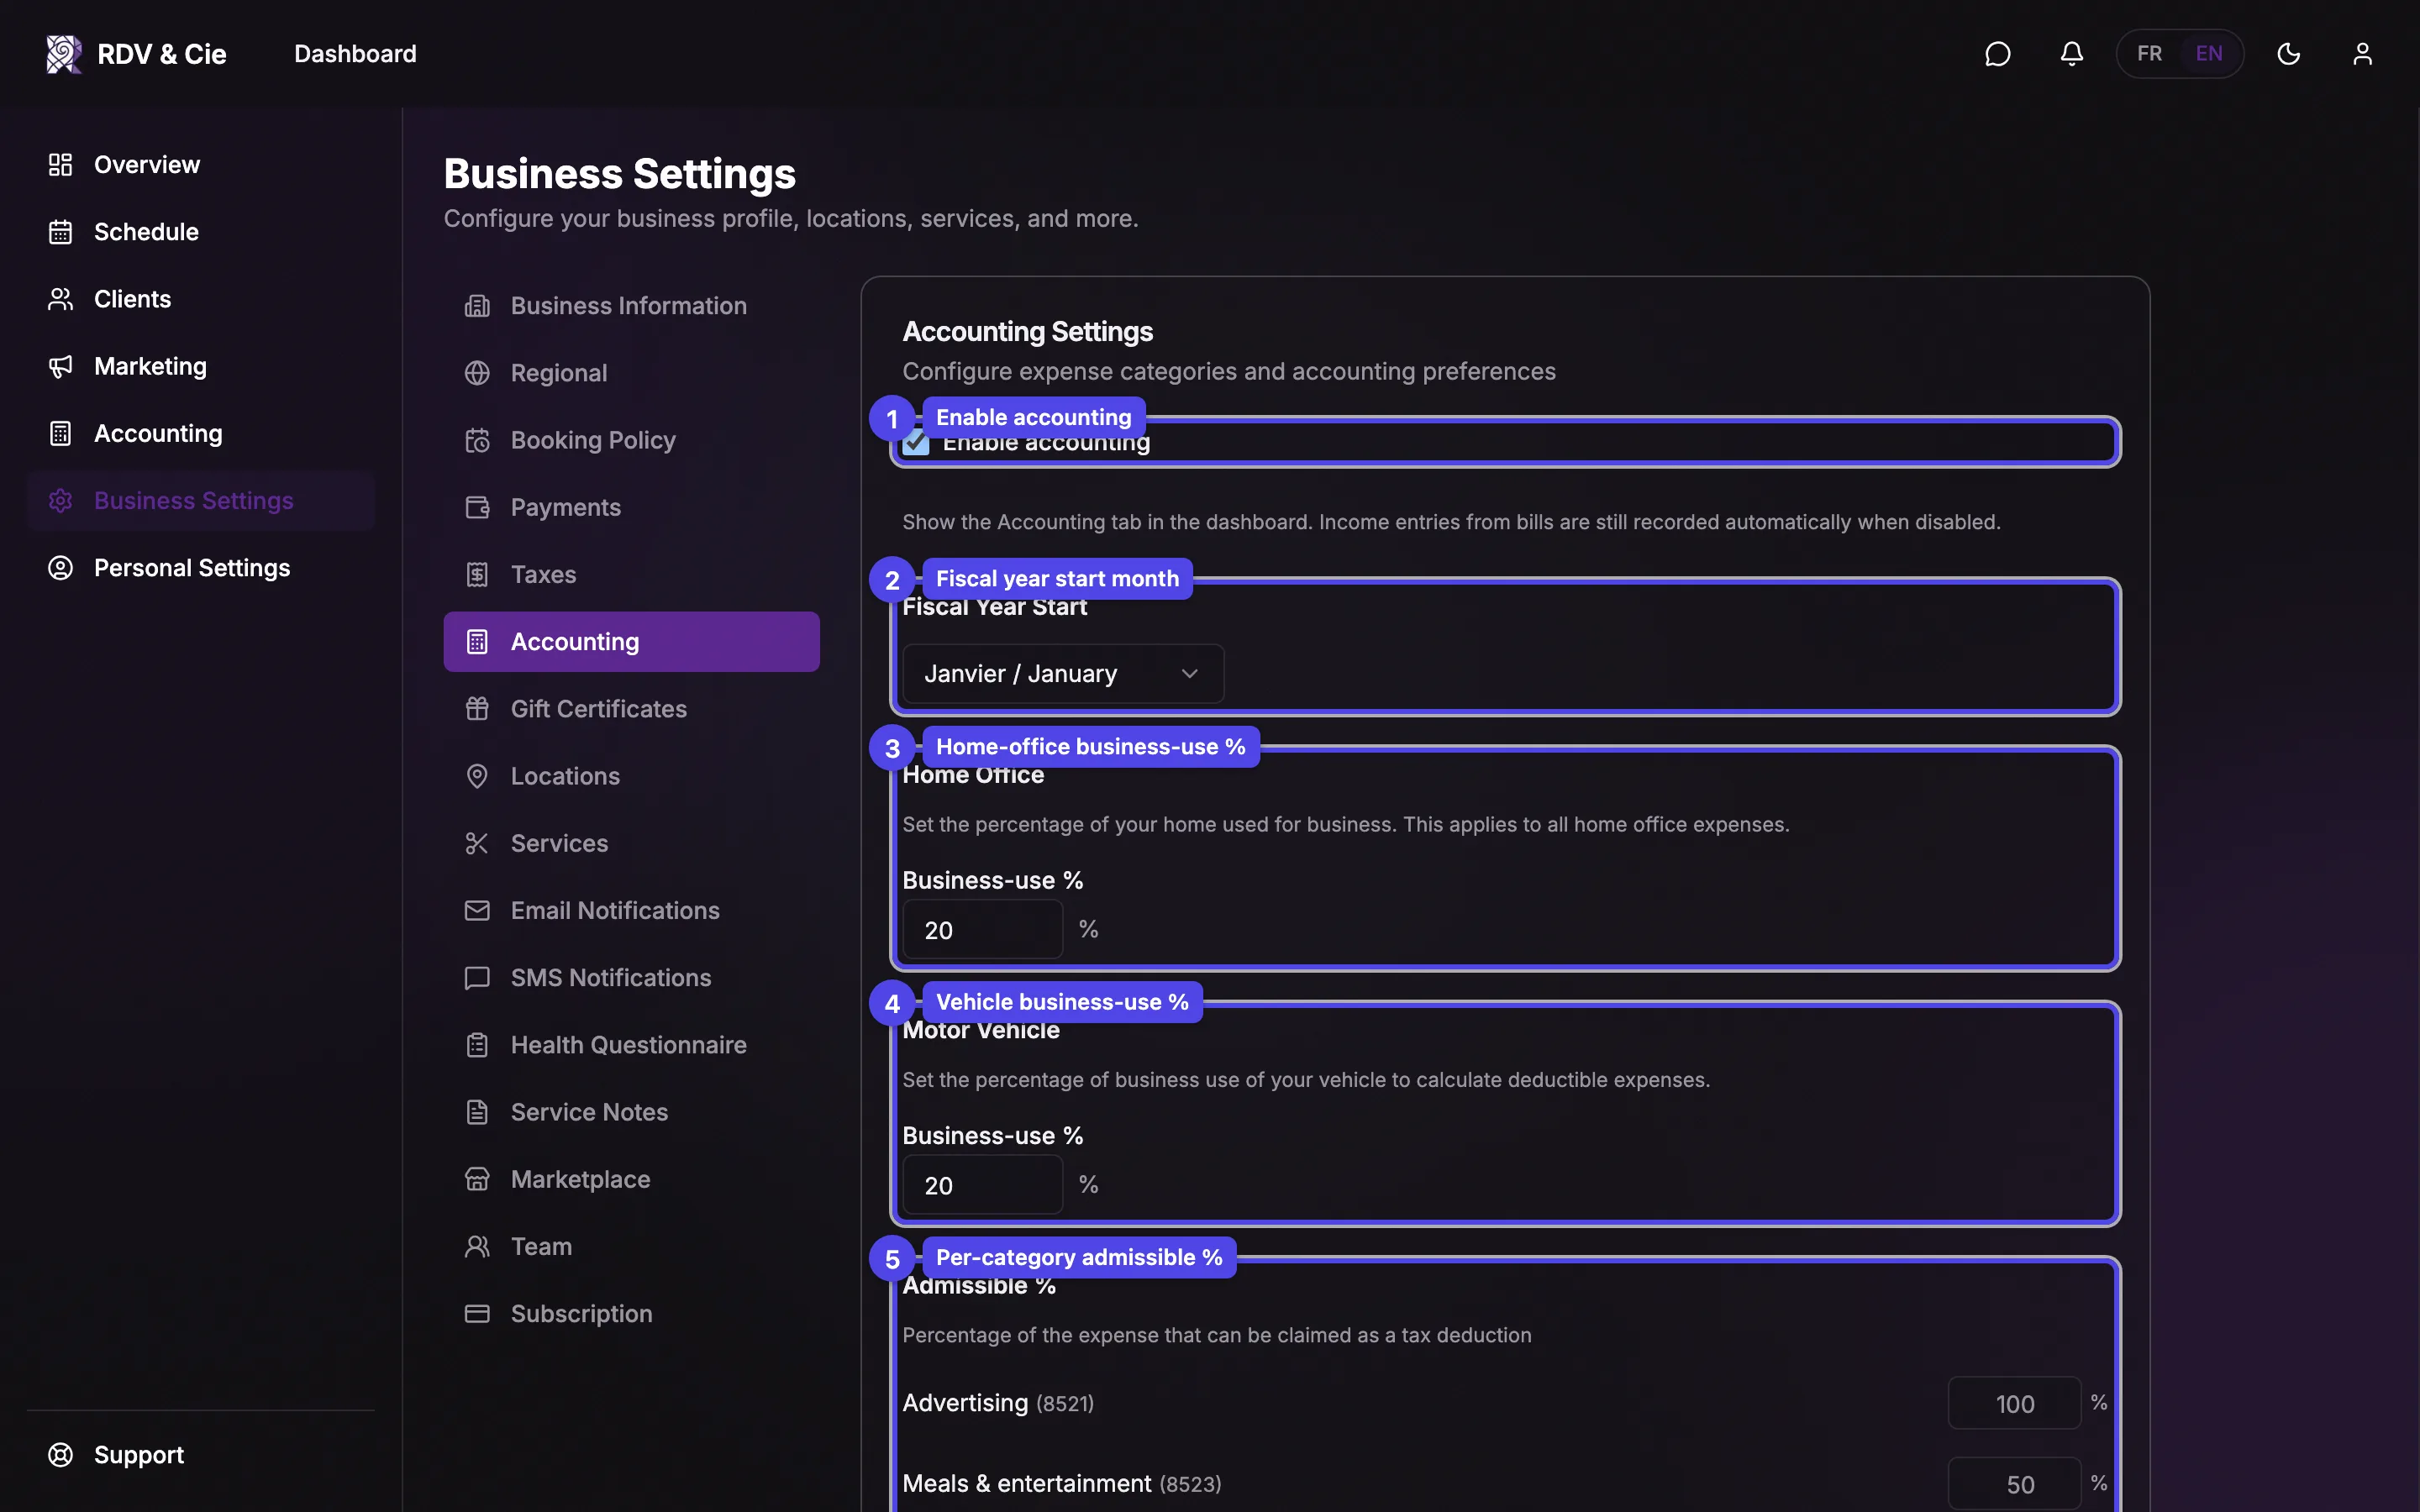Click the Dashboard link in header
The image size is (2420, 1512).
pos(355,54)
